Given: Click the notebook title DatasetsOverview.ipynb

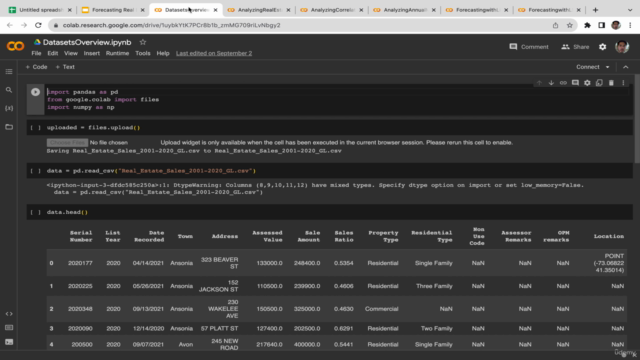Looking at the screenshot, I should click(x=87, y=42).
